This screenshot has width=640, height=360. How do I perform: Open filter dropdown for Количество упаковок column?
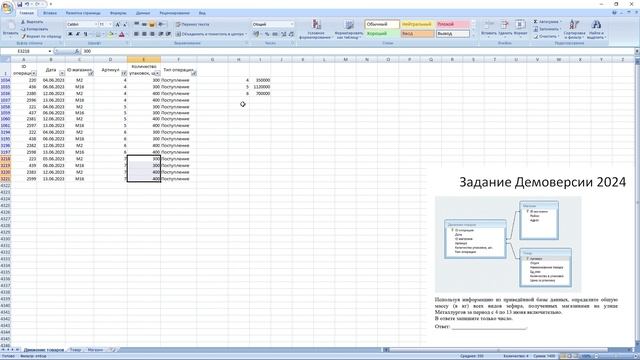158,73
